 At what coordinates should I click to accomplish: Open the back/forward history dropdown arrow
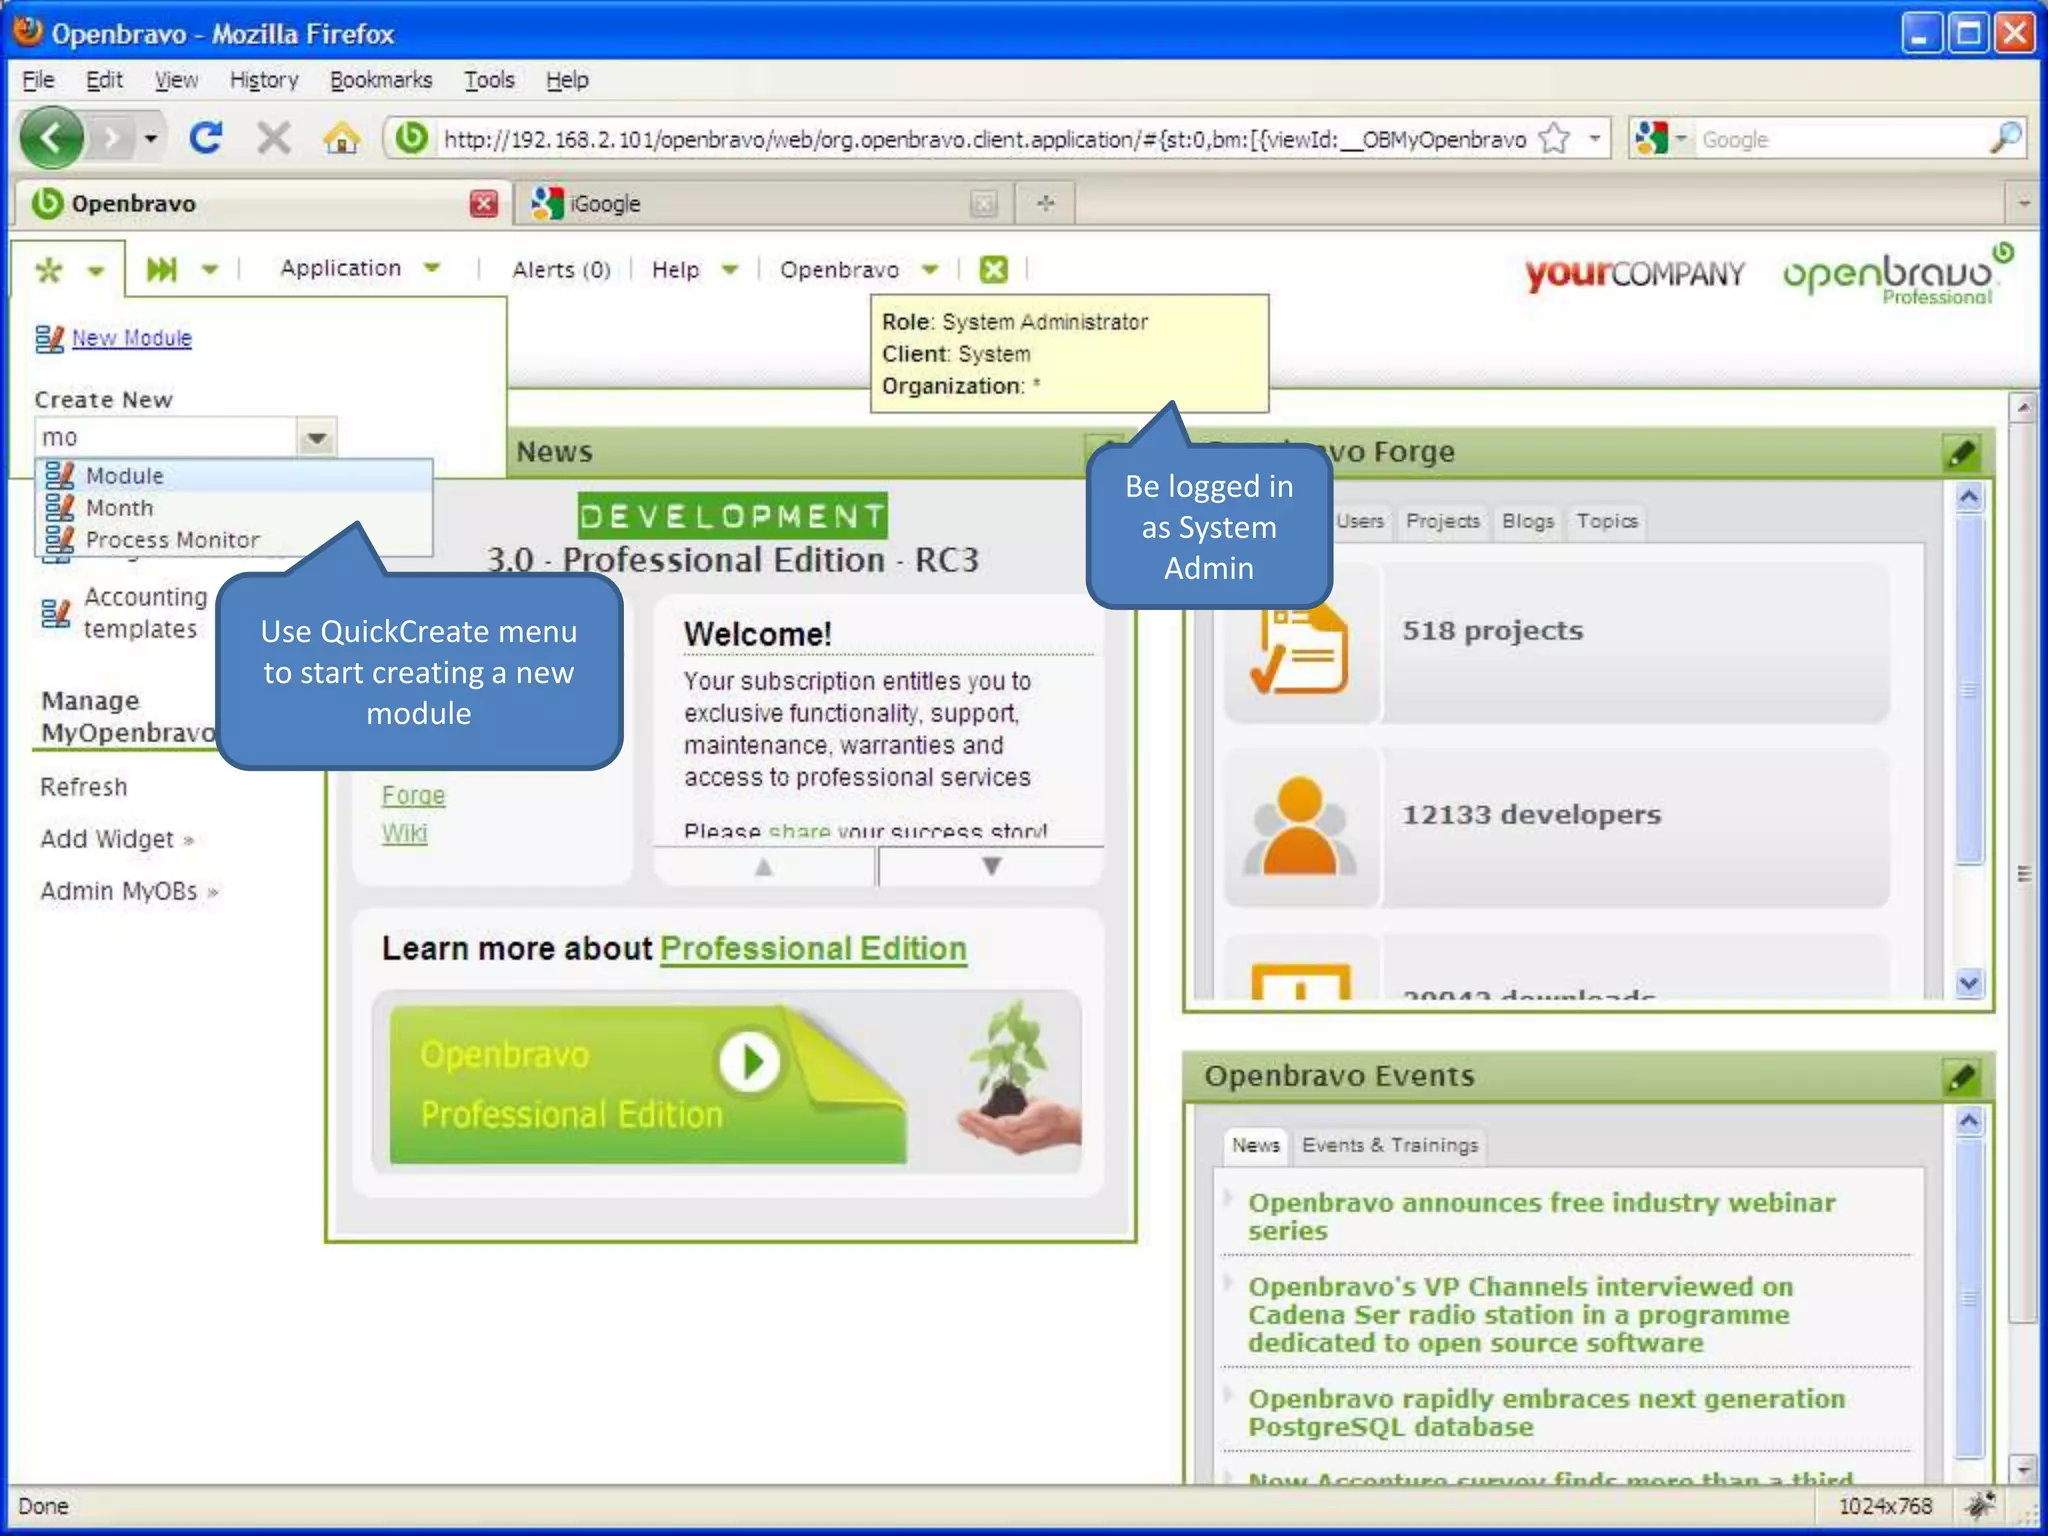(151, 138)
